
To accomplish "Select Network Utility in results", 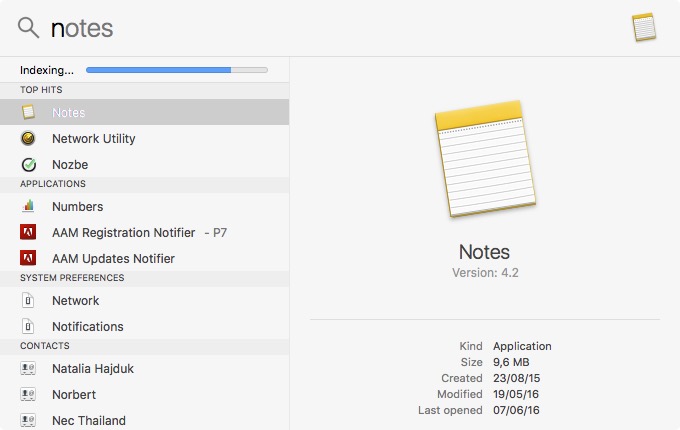I will 144,138.
